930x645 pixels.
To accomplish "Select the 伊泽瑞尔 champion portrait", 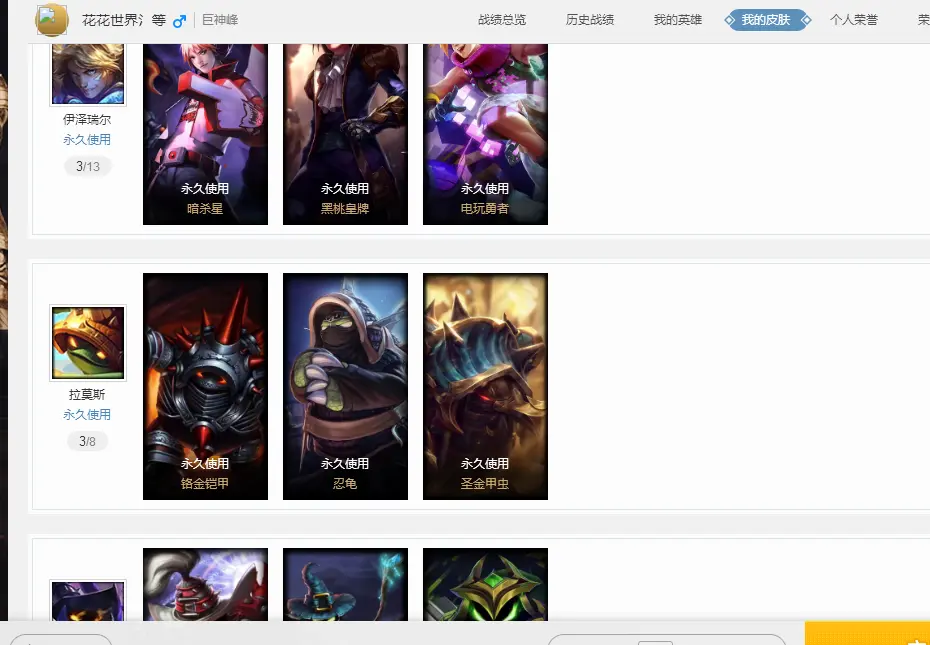I will click(88, 74).
